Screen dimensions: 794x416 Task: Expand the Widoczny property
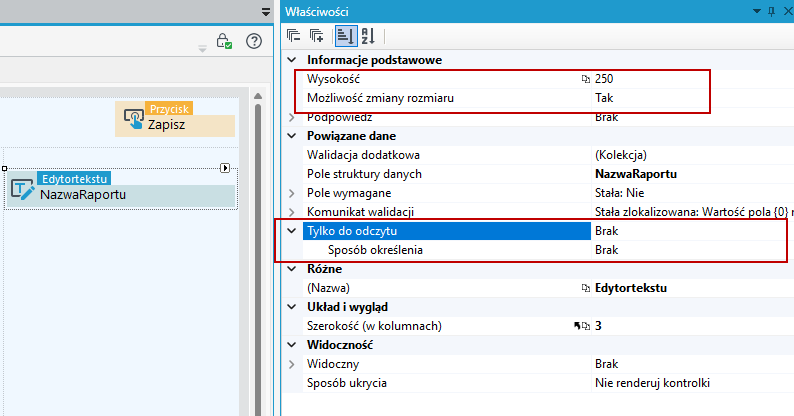click(292, 364)
